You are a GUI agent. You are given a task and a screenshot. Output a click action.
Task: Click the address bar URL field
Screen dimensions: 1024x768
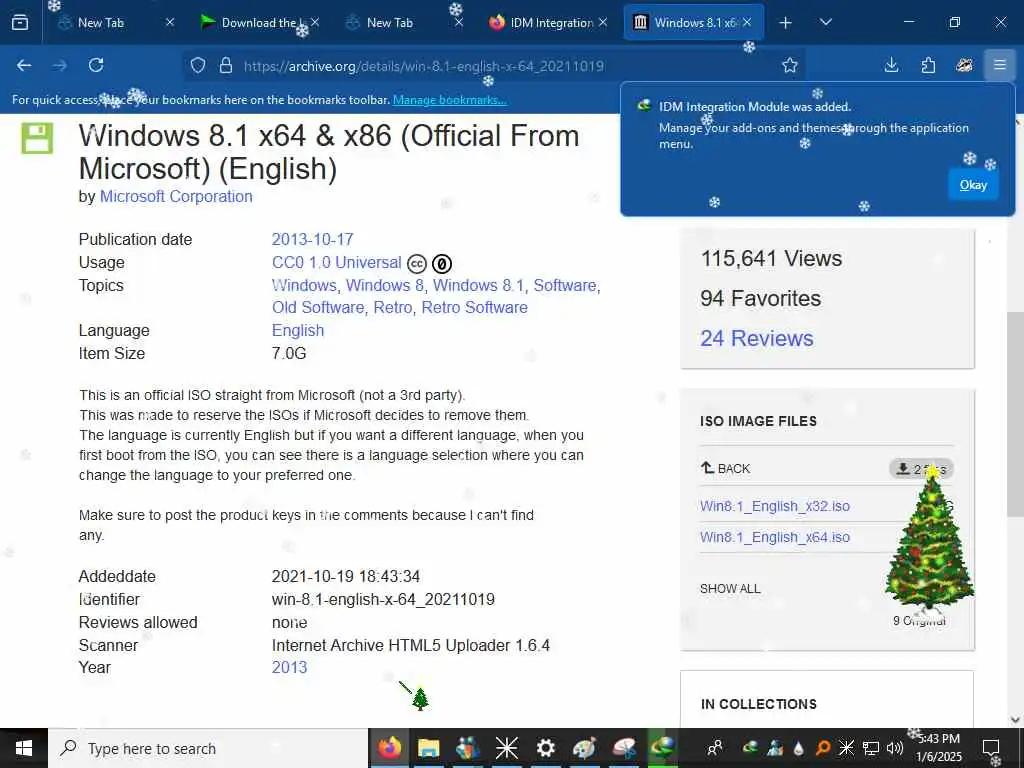point(496,66)
